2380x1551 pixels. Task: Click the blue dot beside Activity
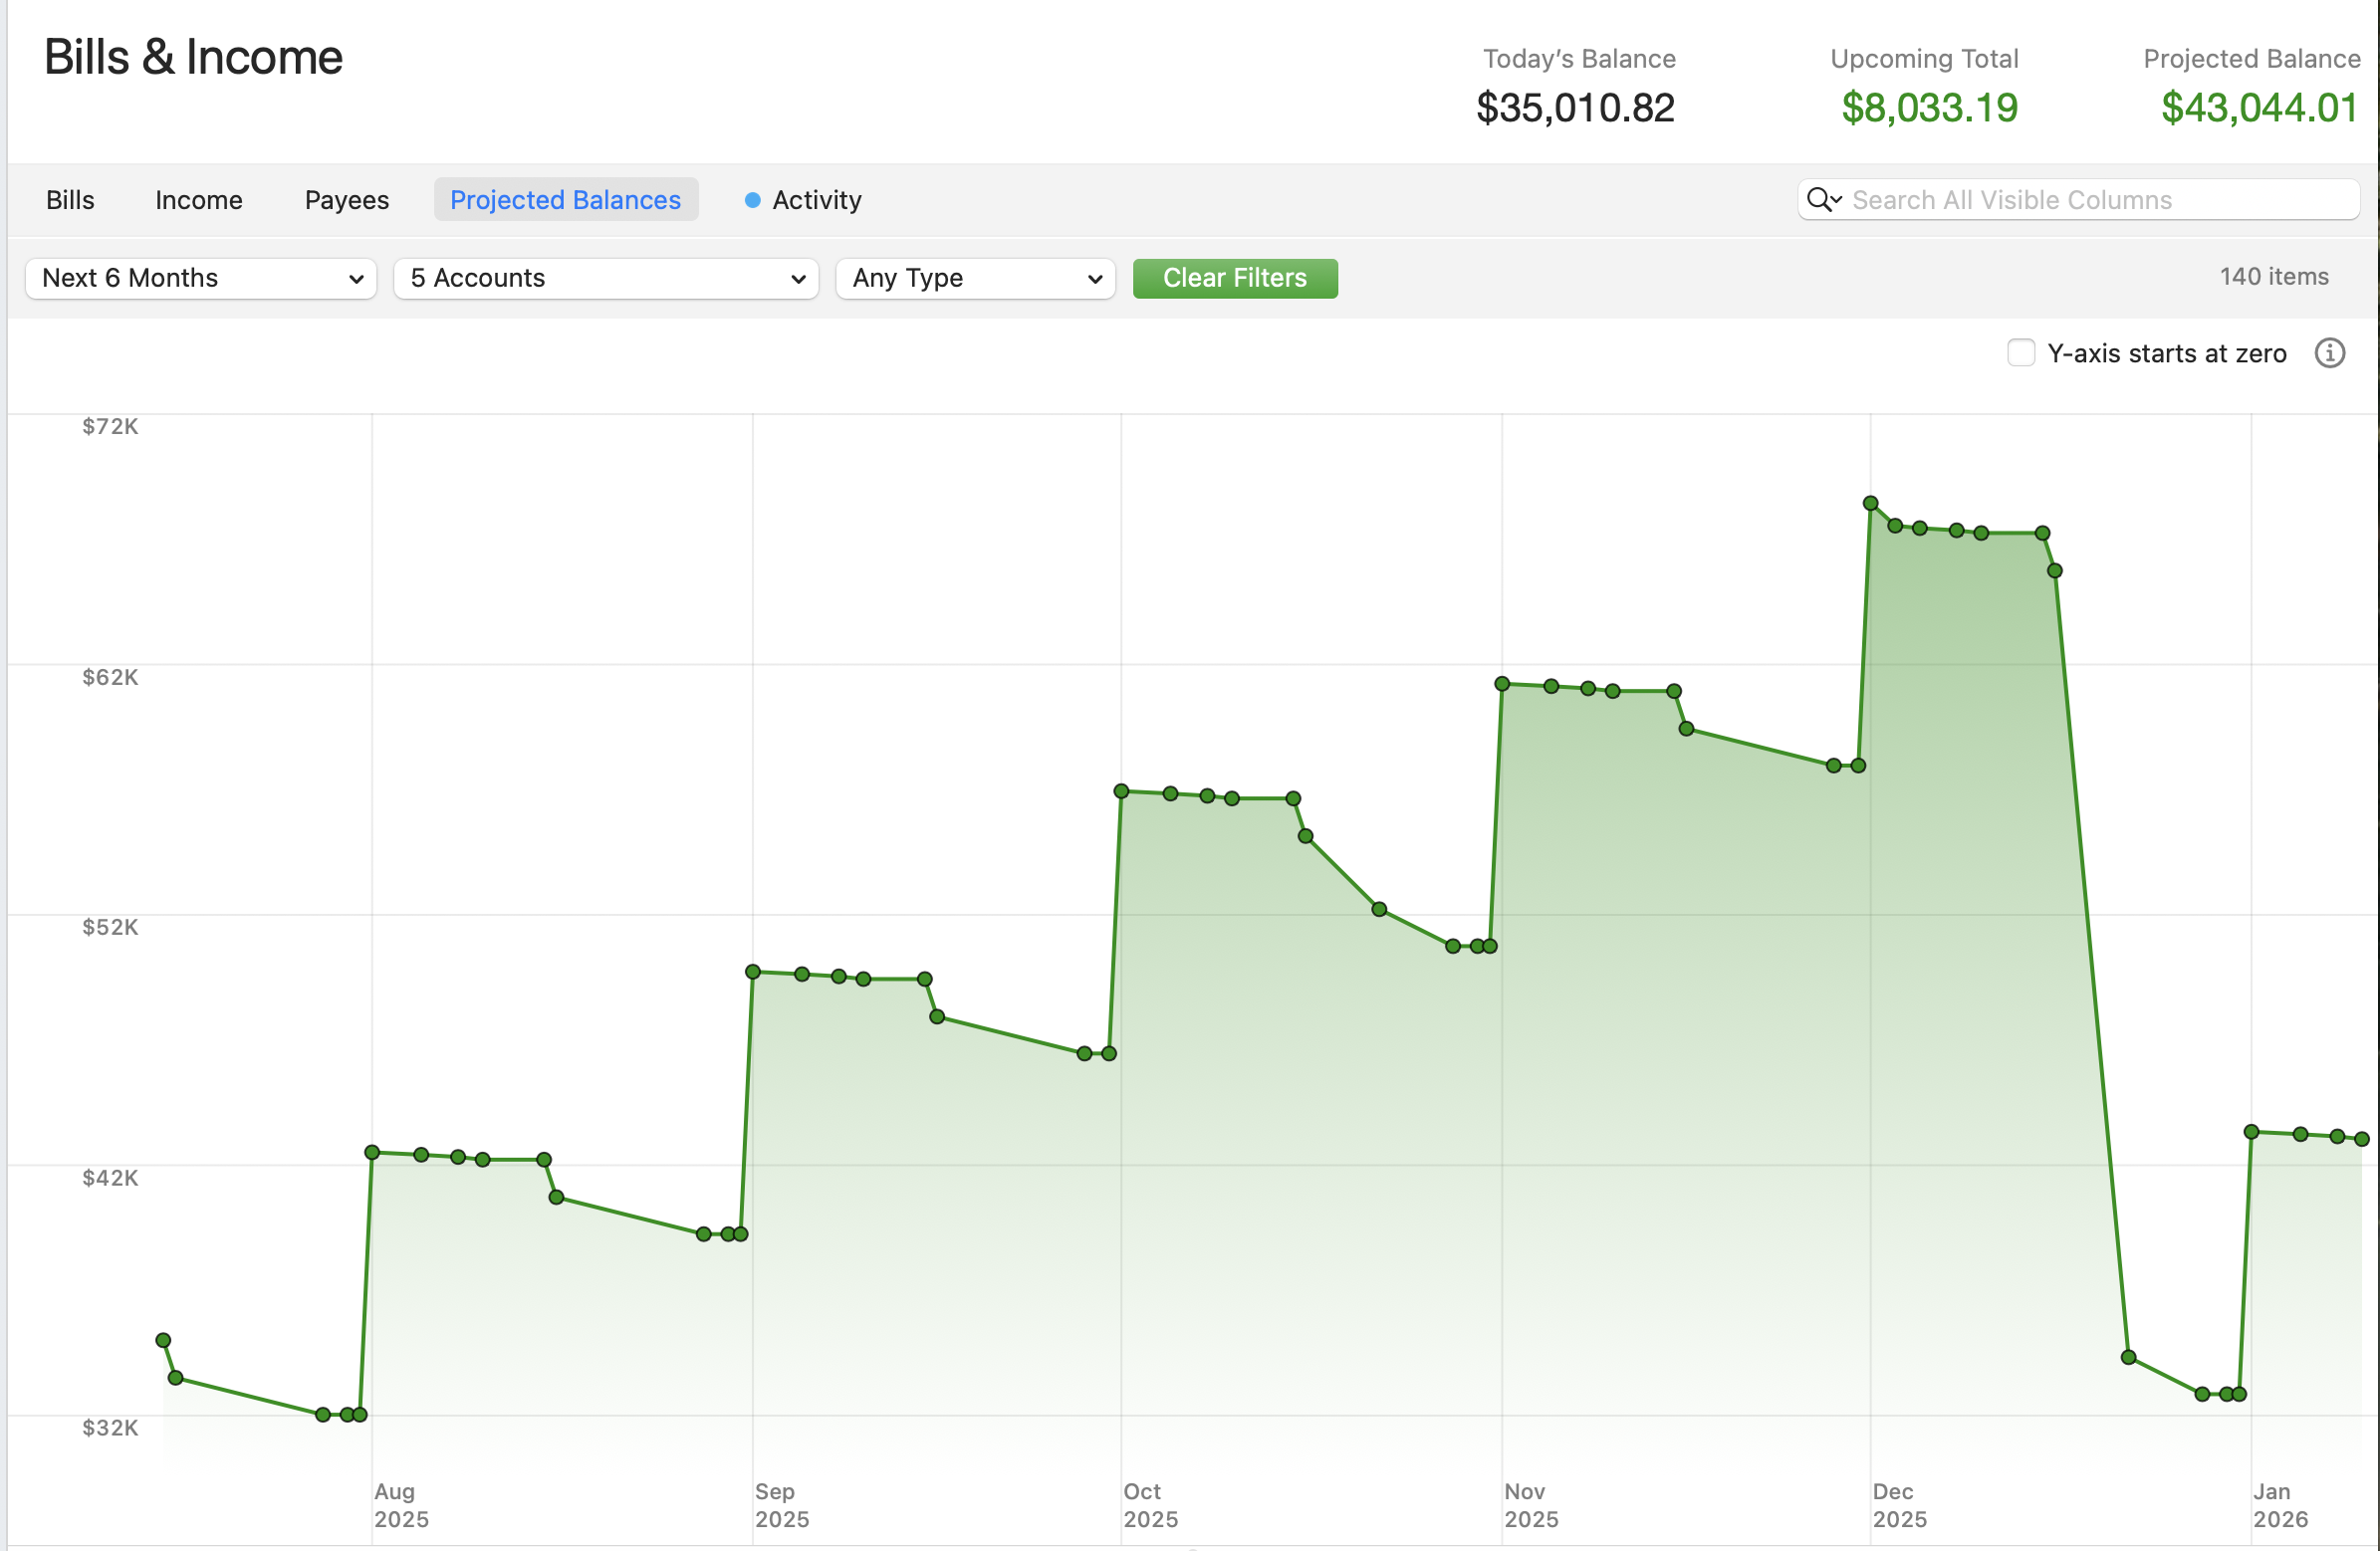pyautogui.click(x=752, y=200)
